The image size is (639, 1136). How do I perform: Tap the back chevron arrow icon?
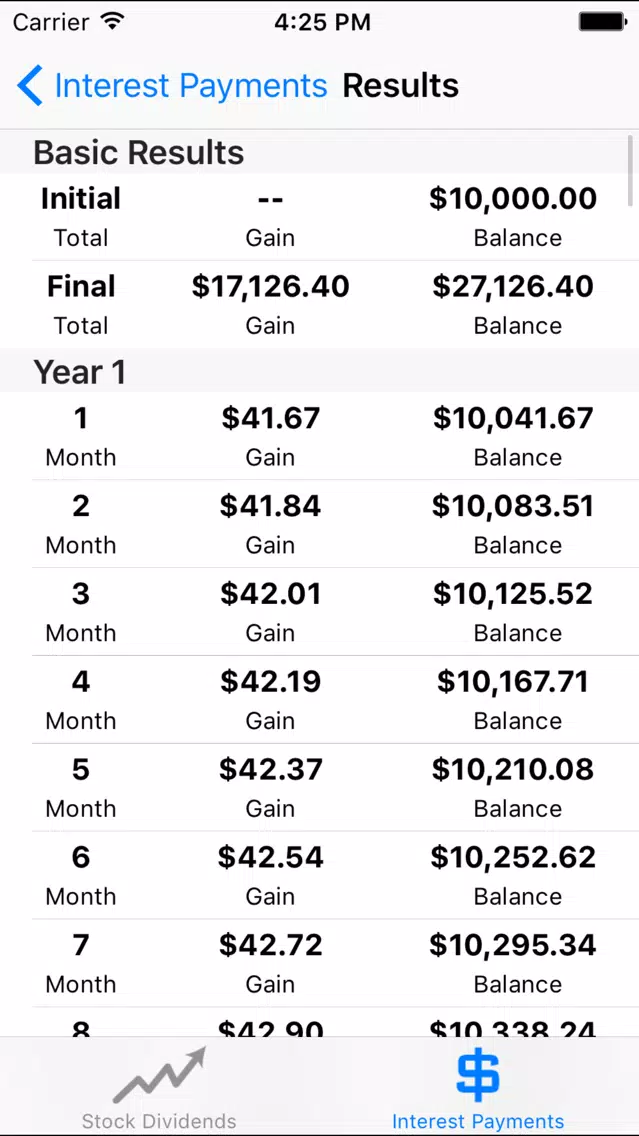tap(30, 85)
